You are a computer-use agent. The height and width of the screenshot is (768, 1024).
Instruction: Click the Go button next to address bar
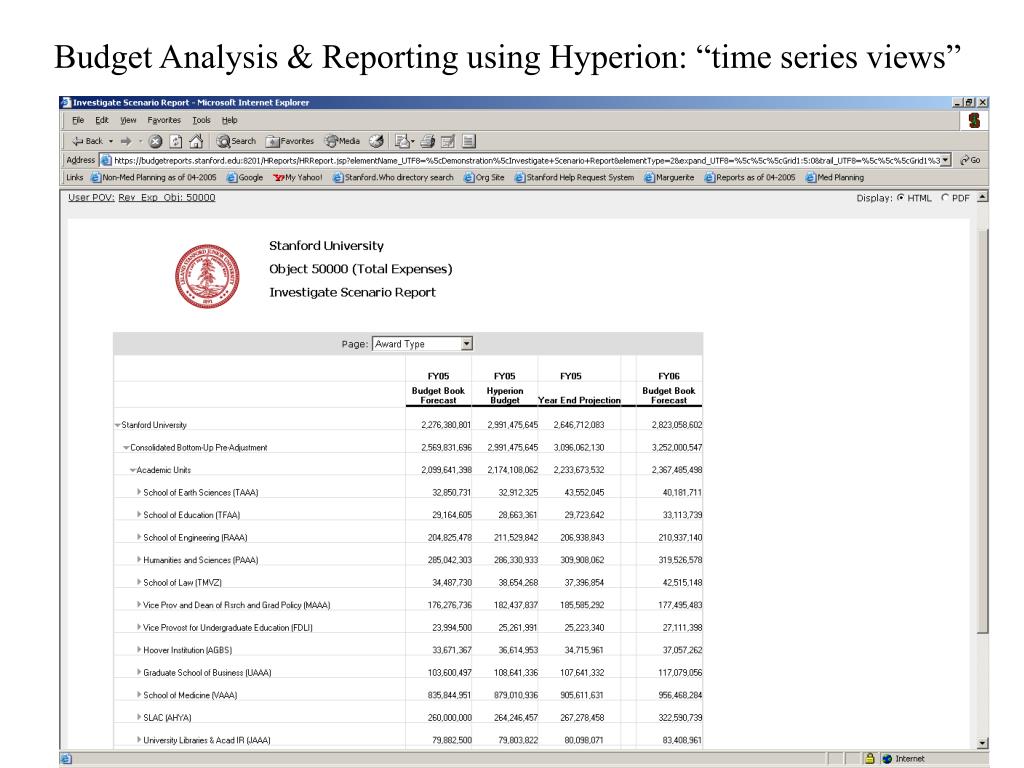click(x=970, y=160)
